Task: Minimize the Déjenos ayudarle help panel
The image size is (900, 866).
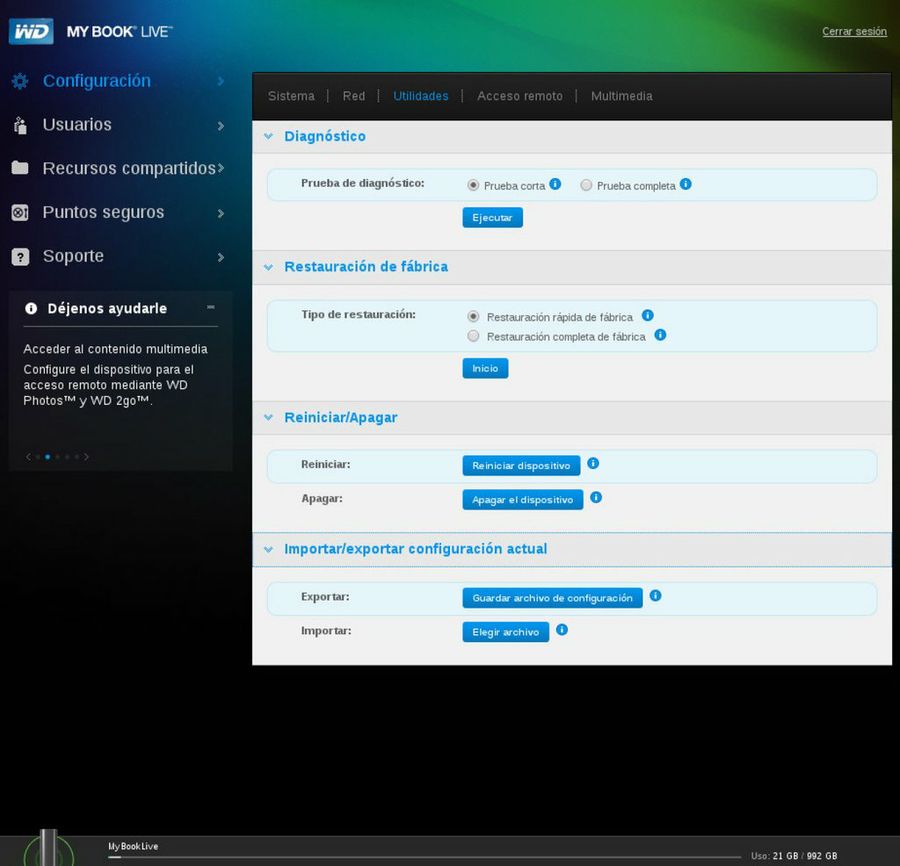Action: click(x=210, y=308)
